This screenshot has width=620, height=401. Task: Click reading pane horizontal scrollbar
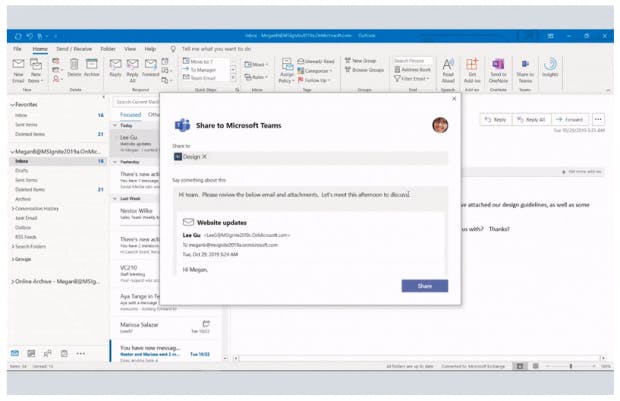(419, 358)
